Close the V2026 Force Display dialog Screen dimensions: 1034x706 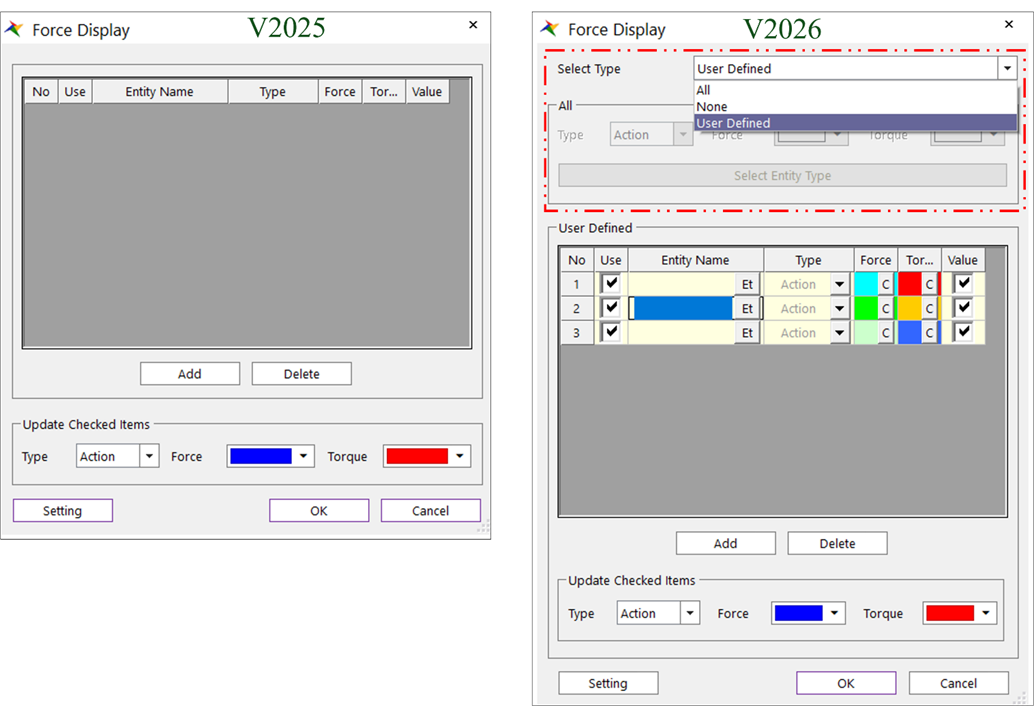1008,24
